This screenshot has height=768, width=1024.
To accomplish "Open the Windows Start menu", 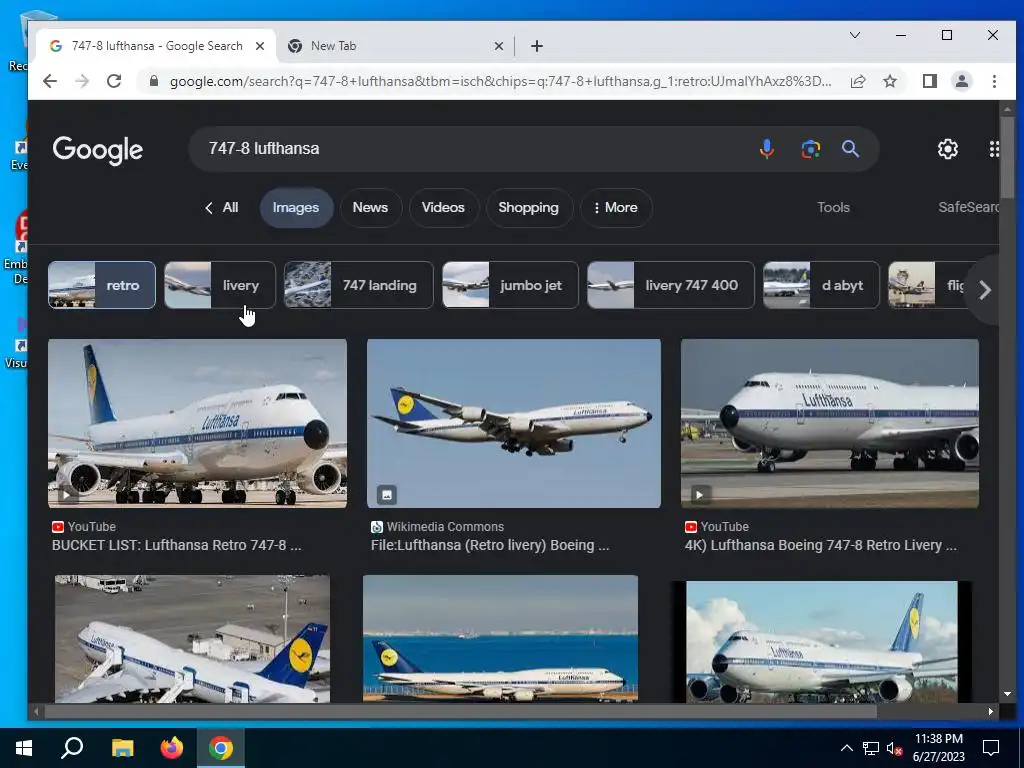I will (x=24, y=748).
